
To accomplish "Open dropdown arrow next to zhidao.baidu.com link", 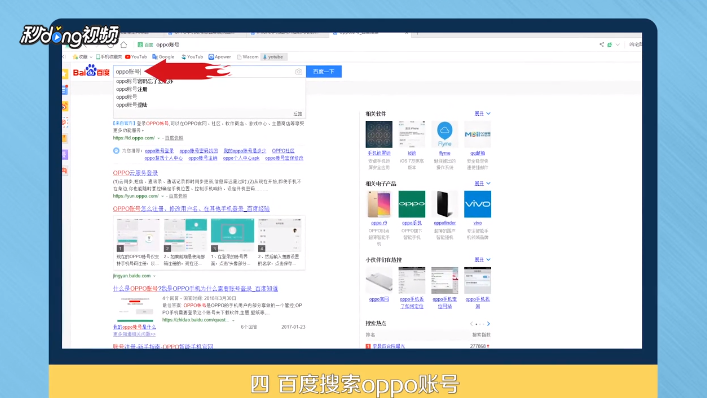I will click(233, 320).
